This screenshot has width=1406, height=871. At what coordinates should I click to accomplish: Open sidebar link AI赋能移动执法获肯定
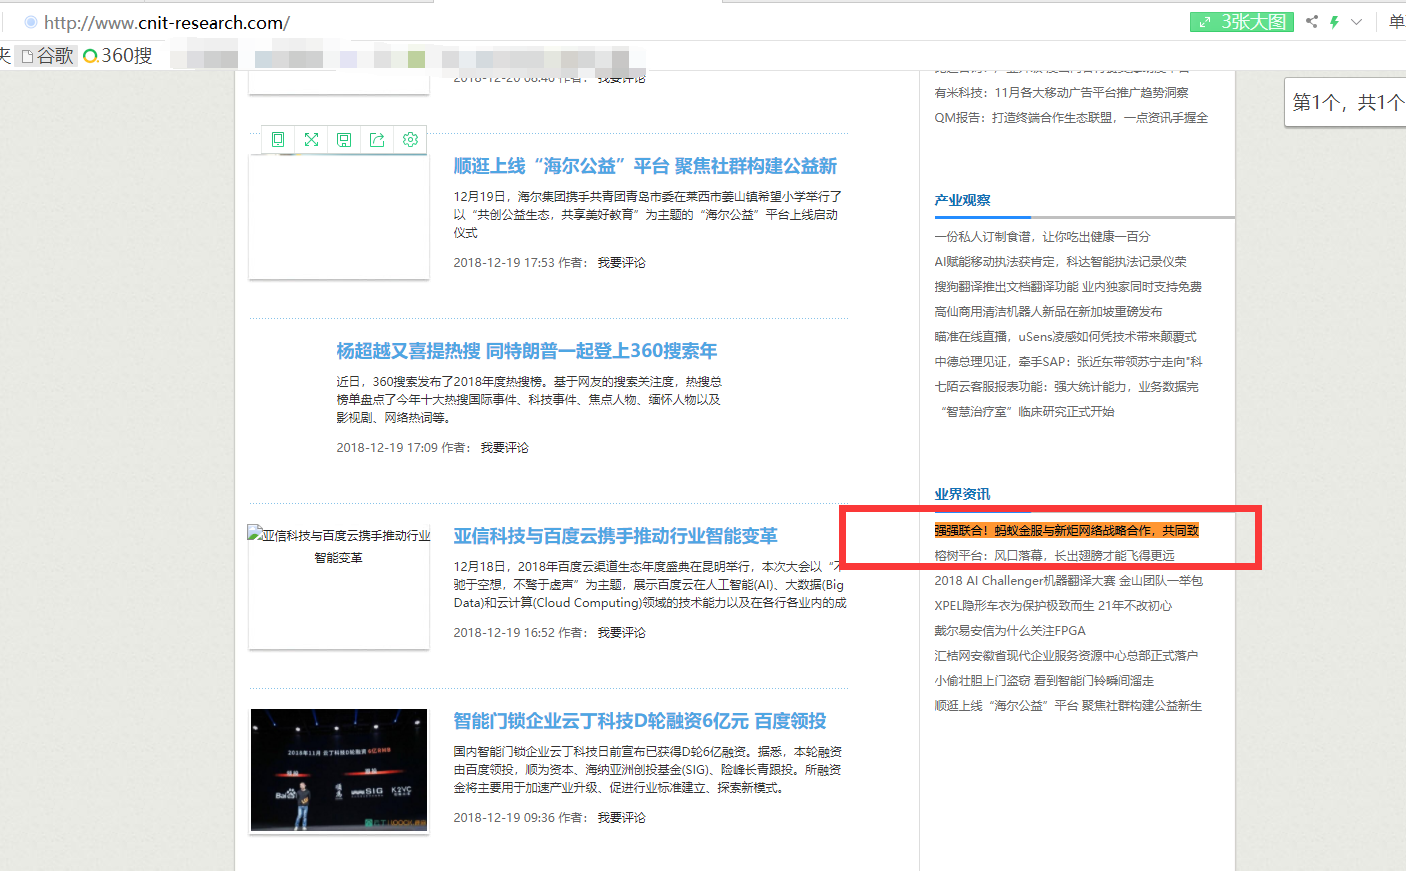(x=1061, y=262)
